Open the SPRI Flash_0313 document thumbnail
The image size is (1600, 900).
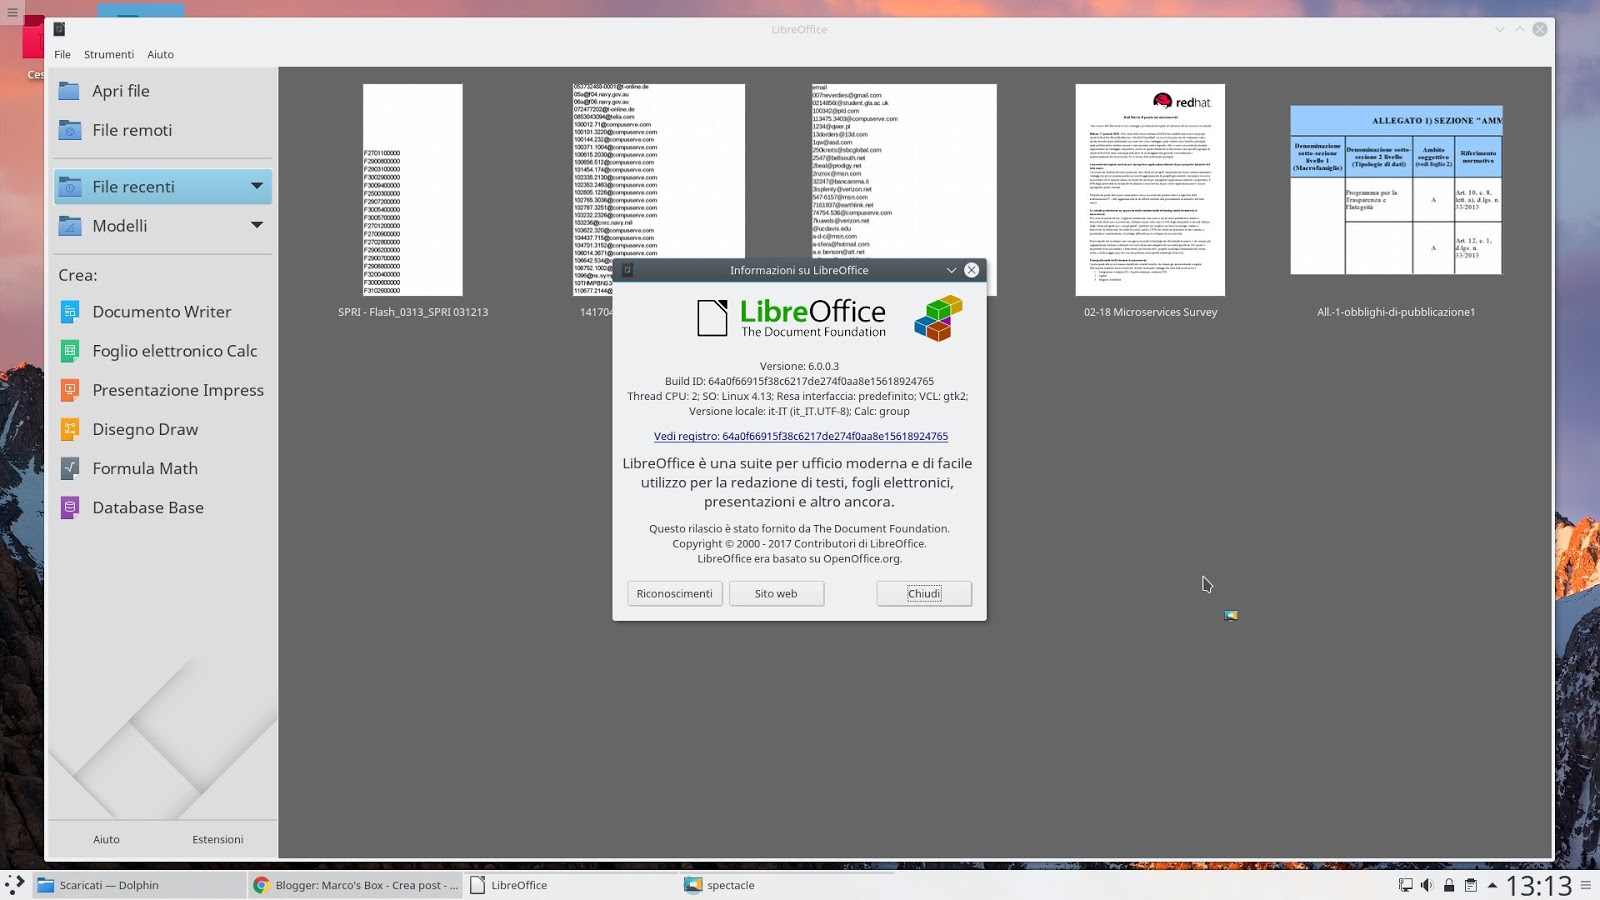point(413,190)
